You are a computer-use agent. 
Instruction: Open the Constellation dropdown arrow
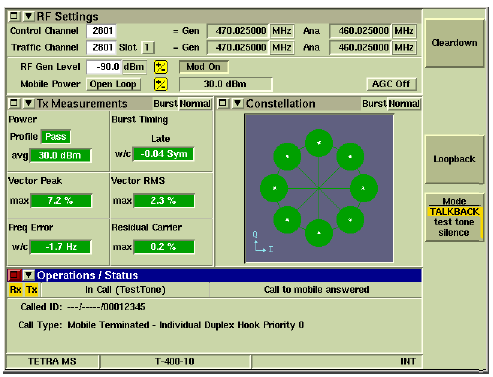237,103
